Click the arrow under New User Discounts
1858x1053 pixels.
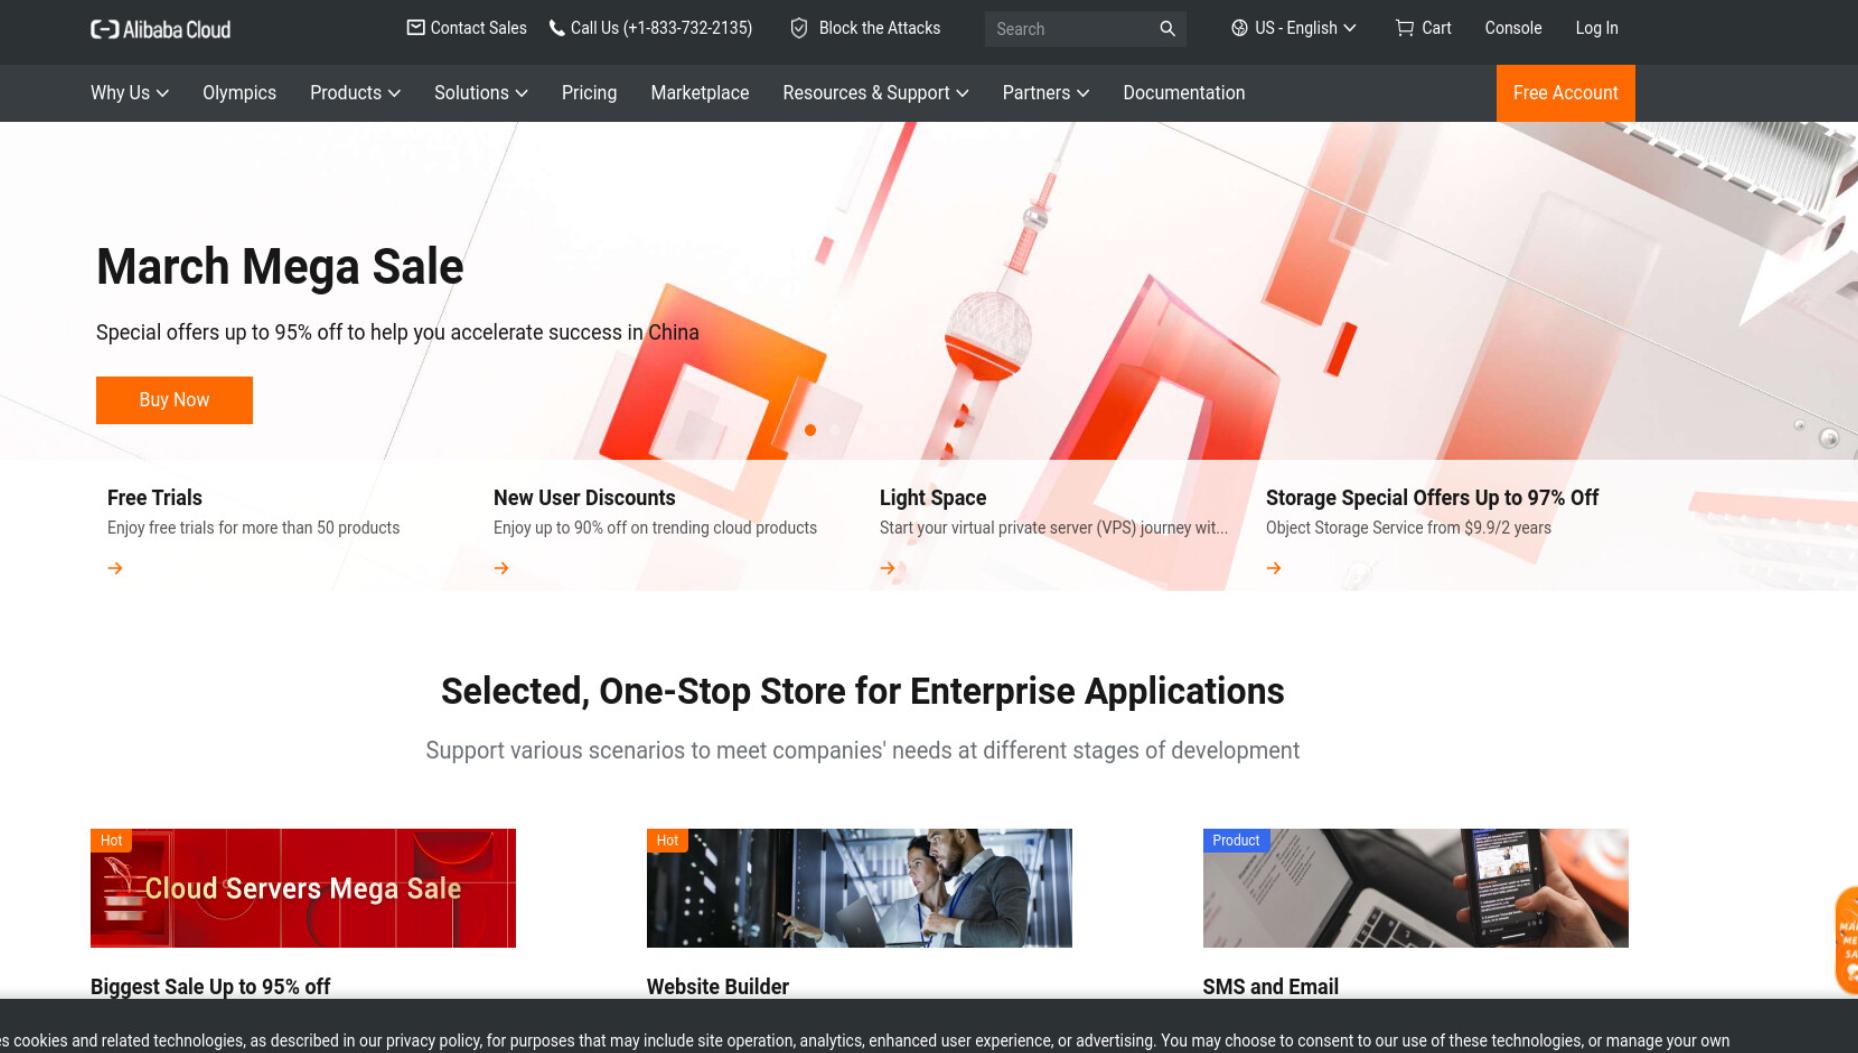coord(501,568)
